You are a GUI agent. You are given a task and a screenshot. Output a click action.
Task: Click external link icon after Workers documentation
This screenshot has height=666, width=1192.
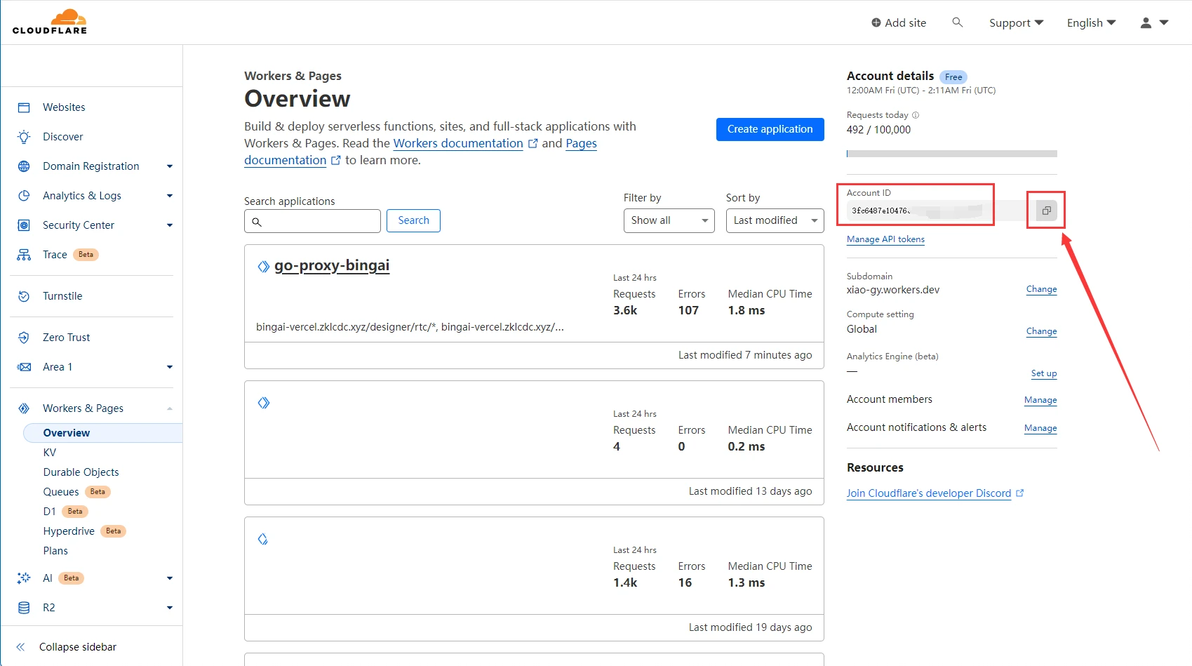click(533, 144)
